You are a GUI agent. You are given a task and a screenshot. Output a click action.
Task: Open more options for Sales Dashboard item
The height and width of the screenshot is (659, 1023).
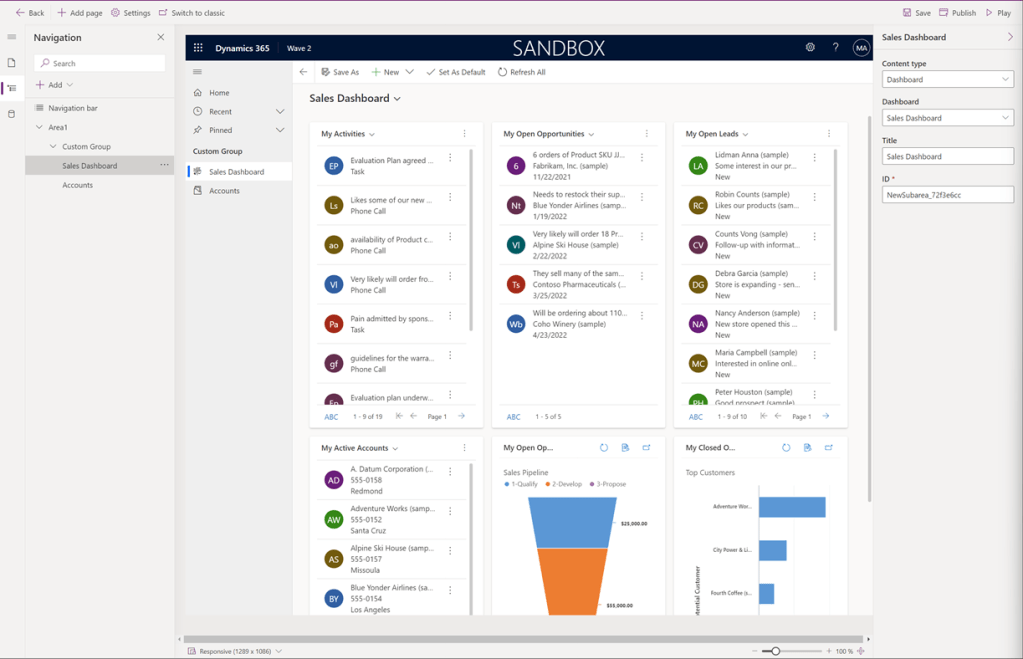(164, 166)
